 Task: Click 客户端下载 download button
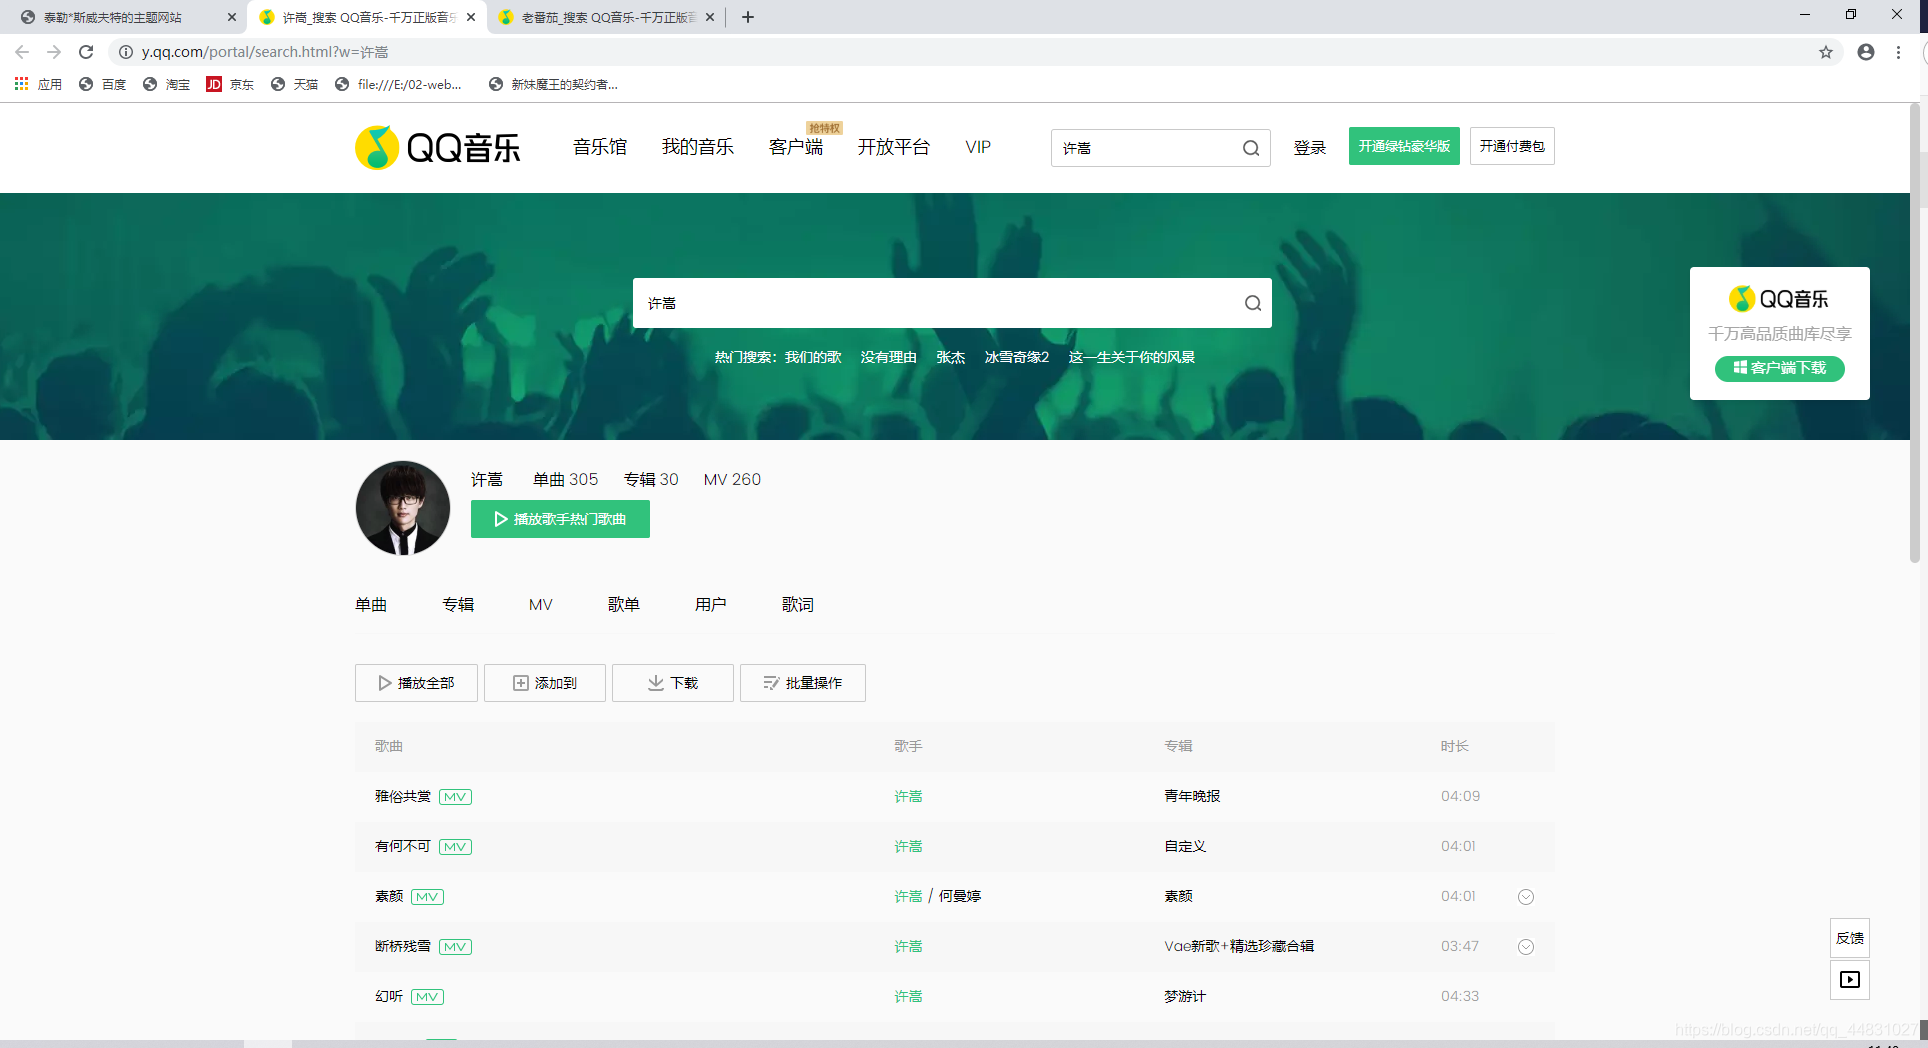point(1780,368)
